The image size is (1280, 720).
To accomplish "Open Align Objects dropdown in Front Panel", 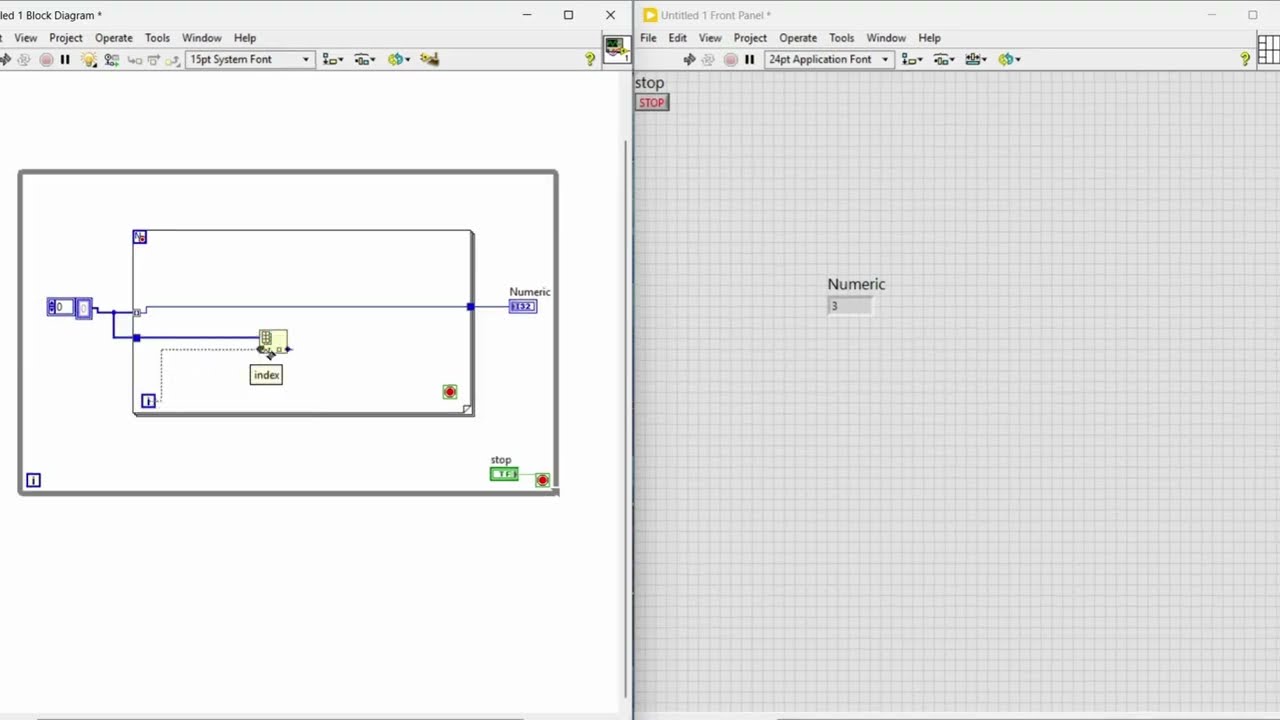I will pos(912,60).
